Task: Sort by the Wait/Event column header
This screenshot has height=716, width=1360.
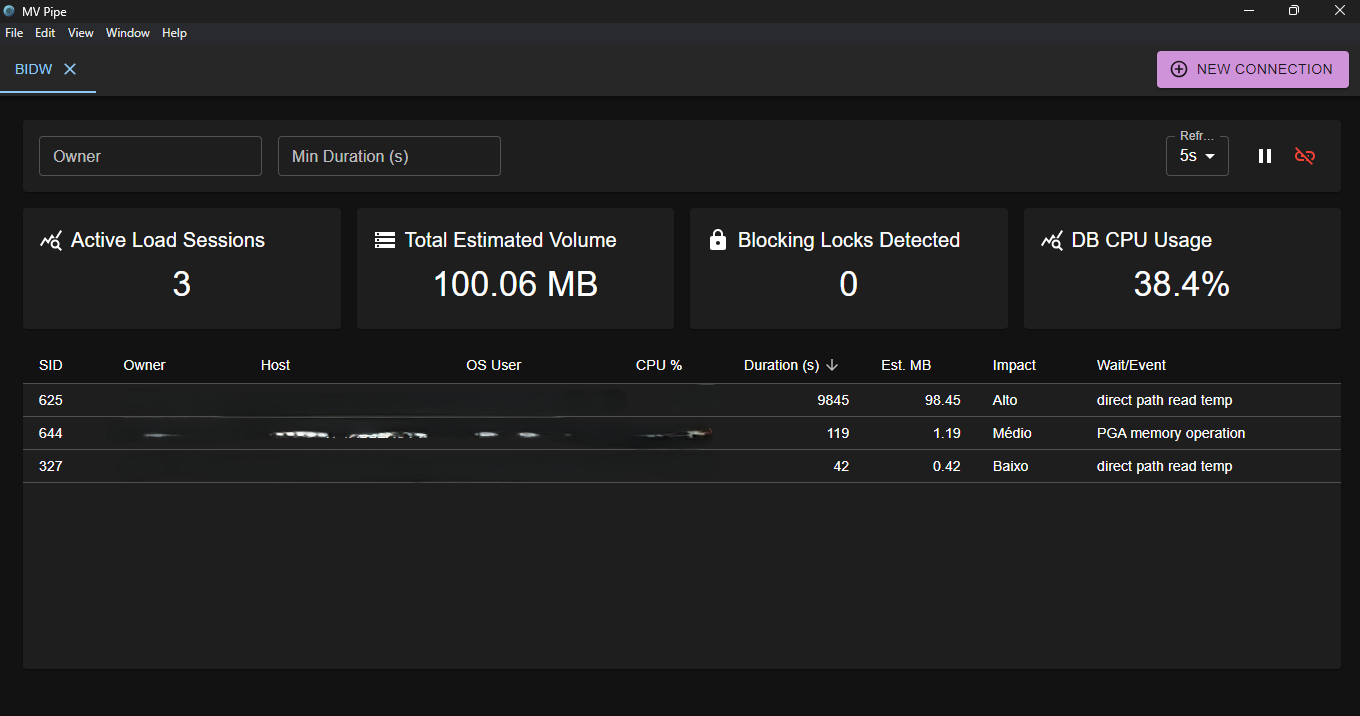Action: click(x=1131, y=365)
